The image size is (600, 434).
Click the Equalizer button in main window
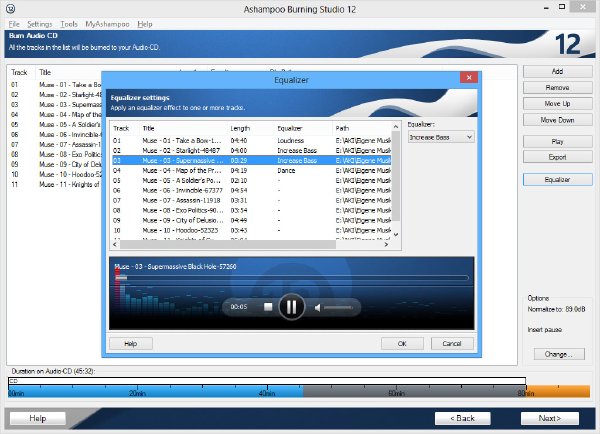coord(558,179)
